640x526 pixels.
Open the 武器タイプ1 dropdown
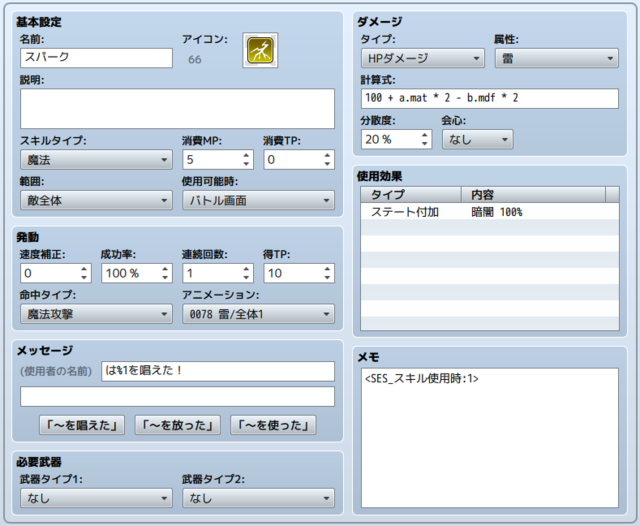[96, 498]
